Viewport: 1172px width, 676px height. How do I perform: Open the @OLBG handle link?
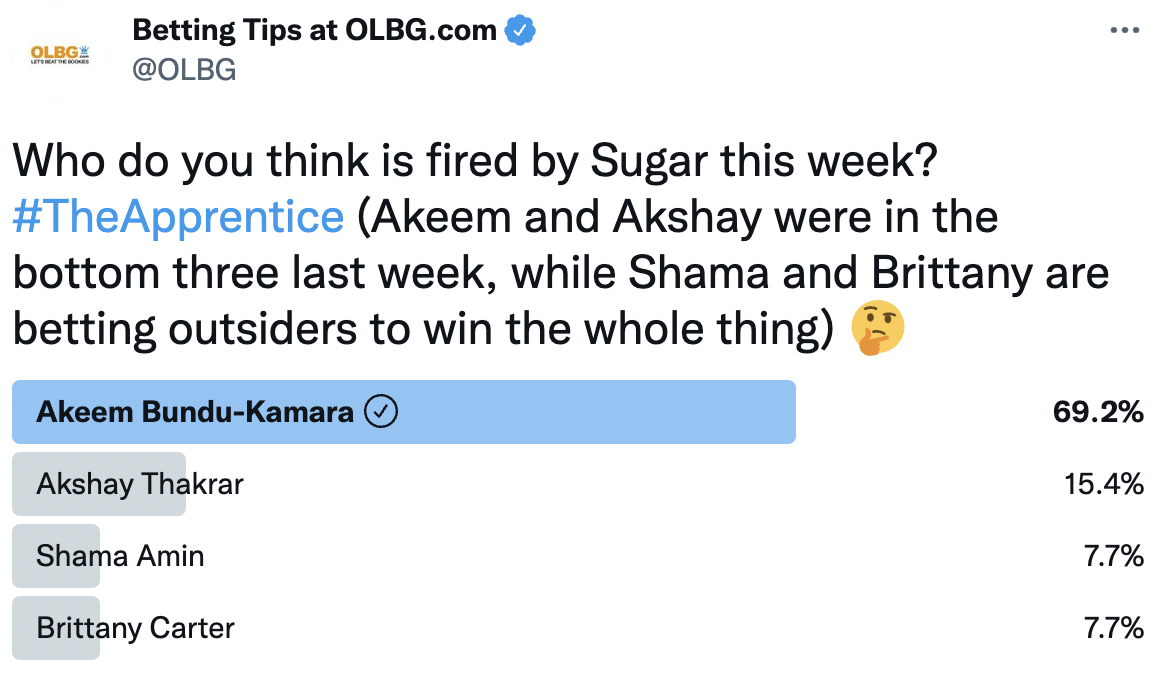[184, 70]
